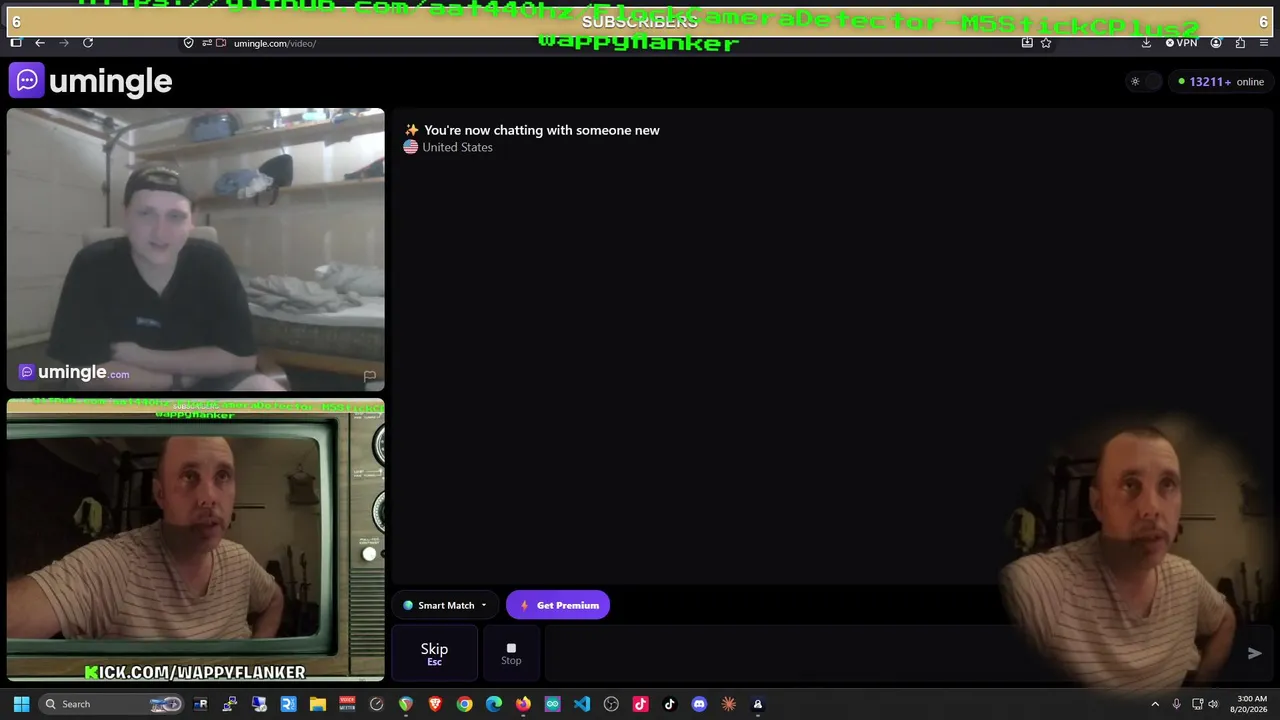
Task: Open the volume speaker icon in the tray
Action: [1213, 704]
